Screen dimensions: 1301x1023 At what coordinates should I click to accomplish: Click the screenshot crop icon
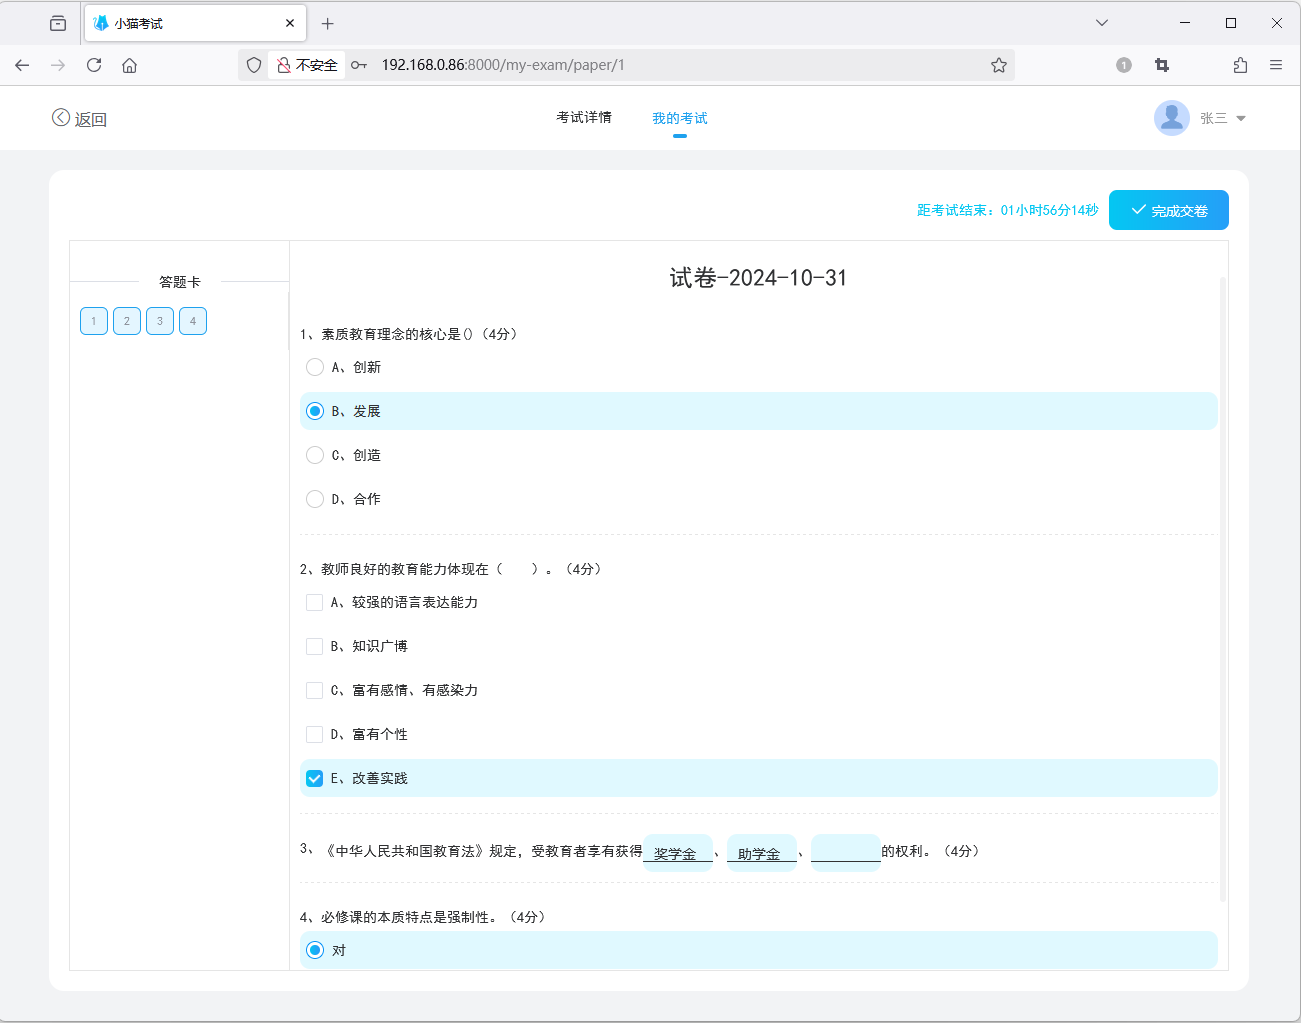[x=1161, y=65]
